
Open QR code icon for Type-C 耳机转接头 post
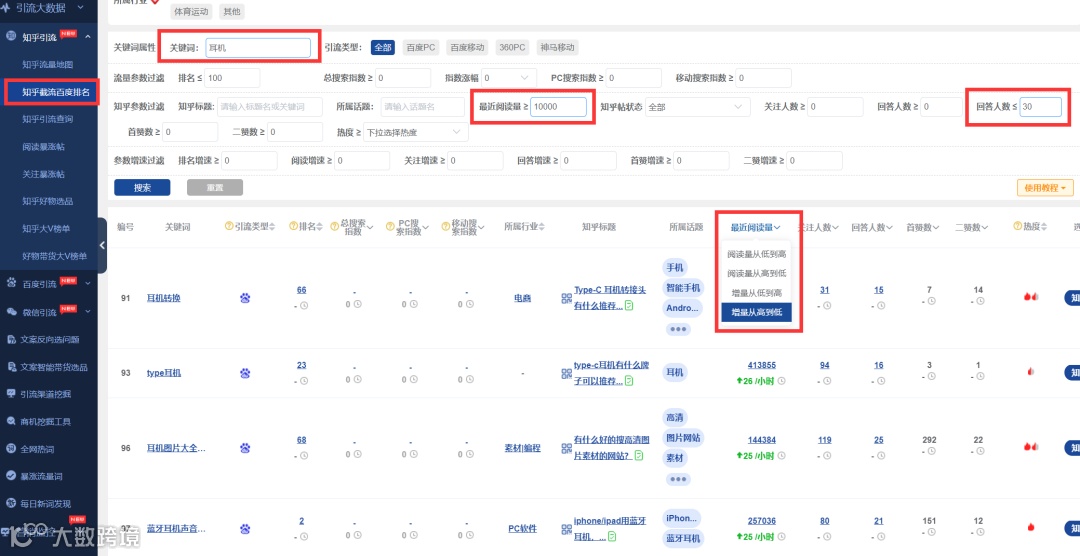tap(566, 298)
